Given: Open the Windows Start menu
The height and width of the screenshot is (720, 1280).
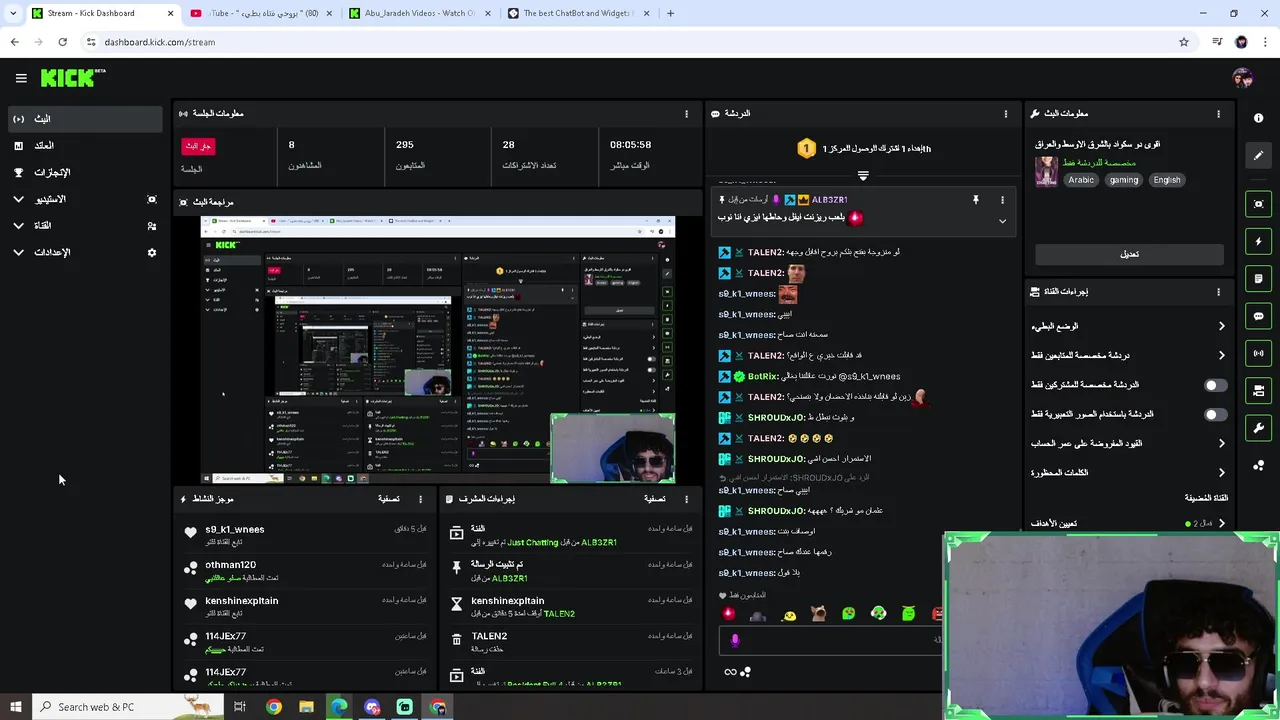Looking at the screenshot, I should pyautogui.click(x=15, y=707).
